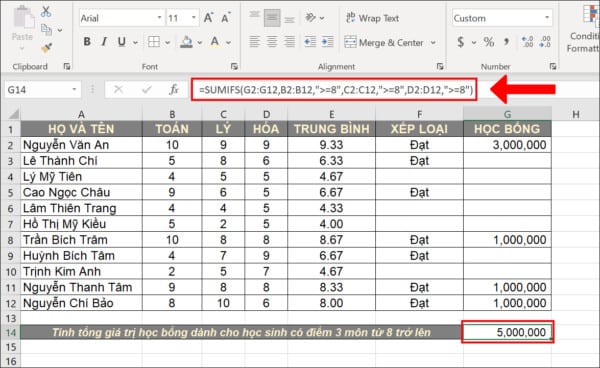Click Insert Function fx button
Screen dimensions: 600x368
174,90
